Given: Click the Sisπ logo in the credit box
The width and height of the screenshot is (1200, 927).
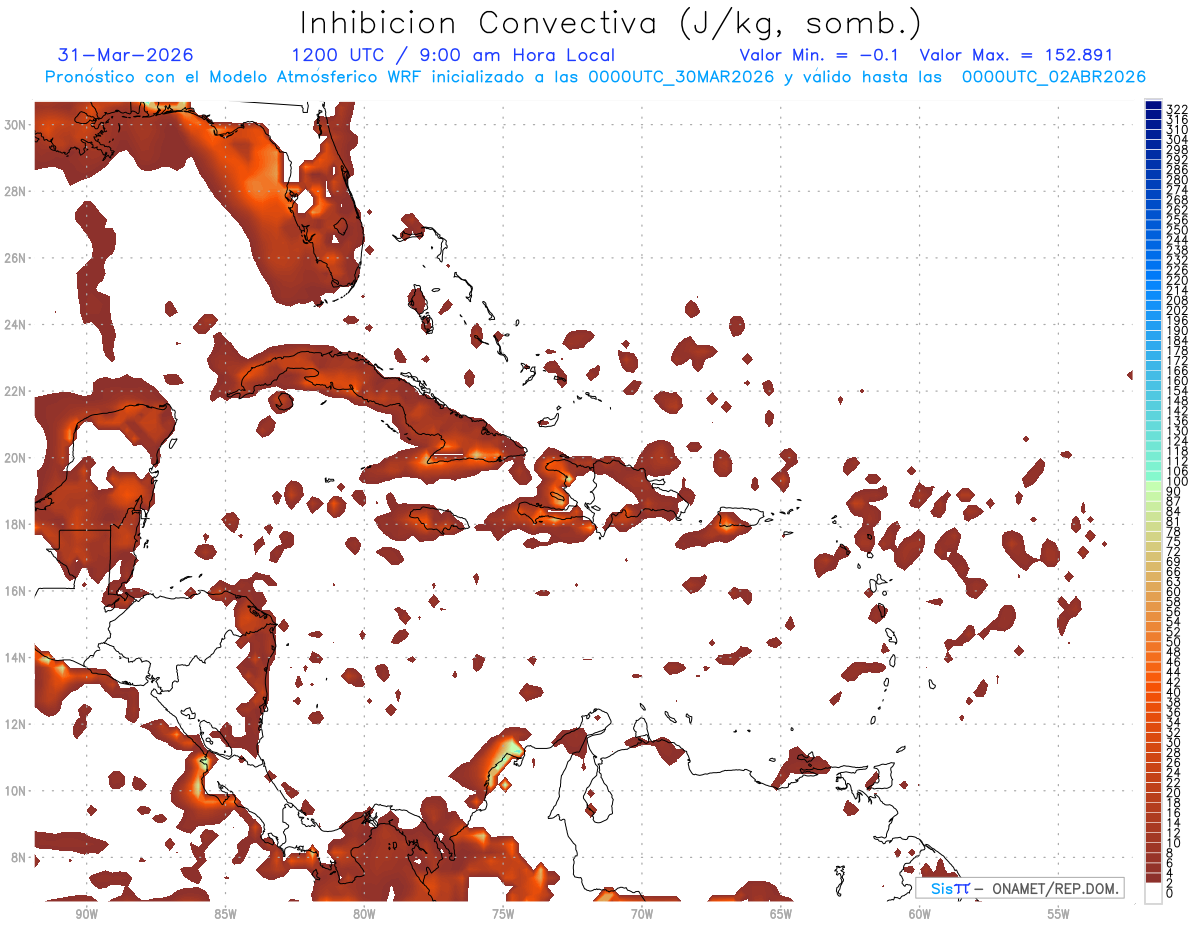Looking at the screenshot, I should [949, 888].
